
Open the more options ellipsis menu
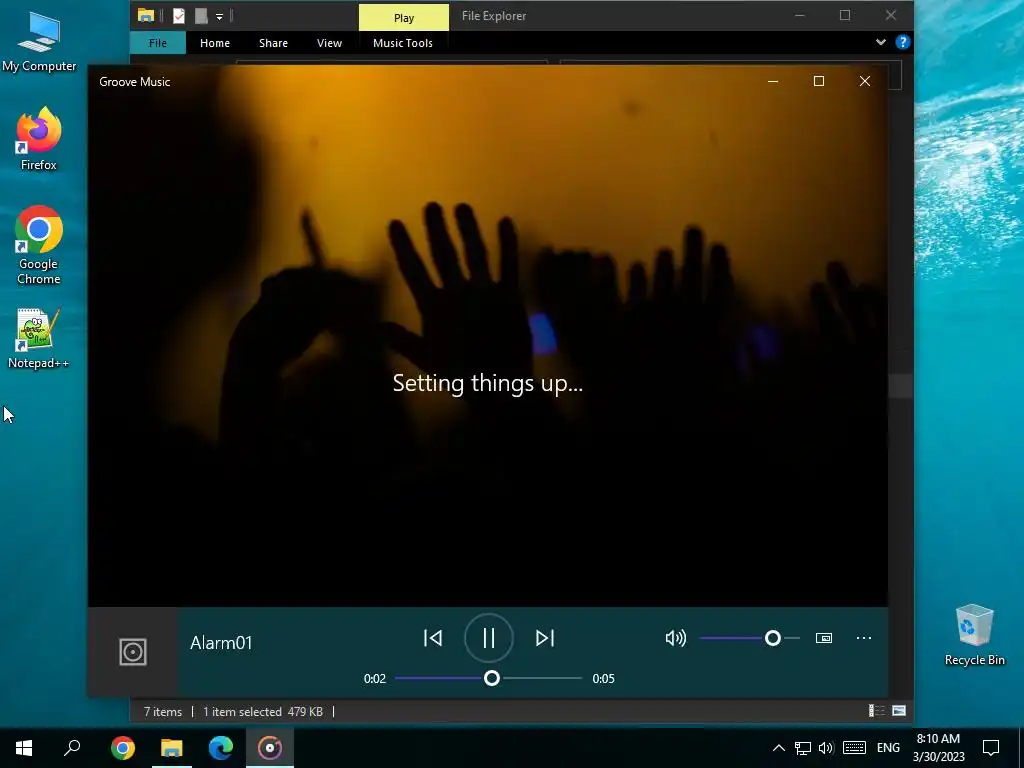click(863, 638)
